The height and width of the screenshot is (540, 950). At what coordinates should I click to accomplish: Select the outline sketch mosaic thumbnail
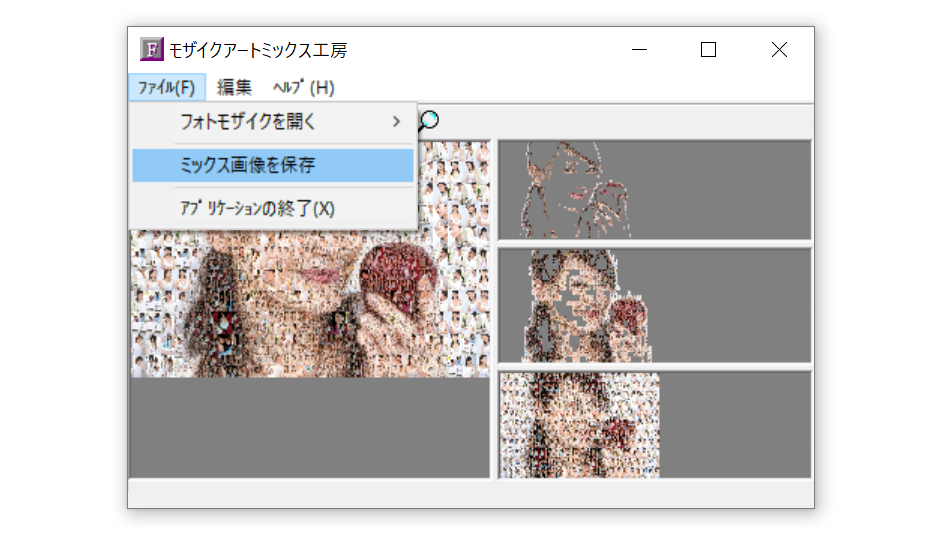pos(654,190)
